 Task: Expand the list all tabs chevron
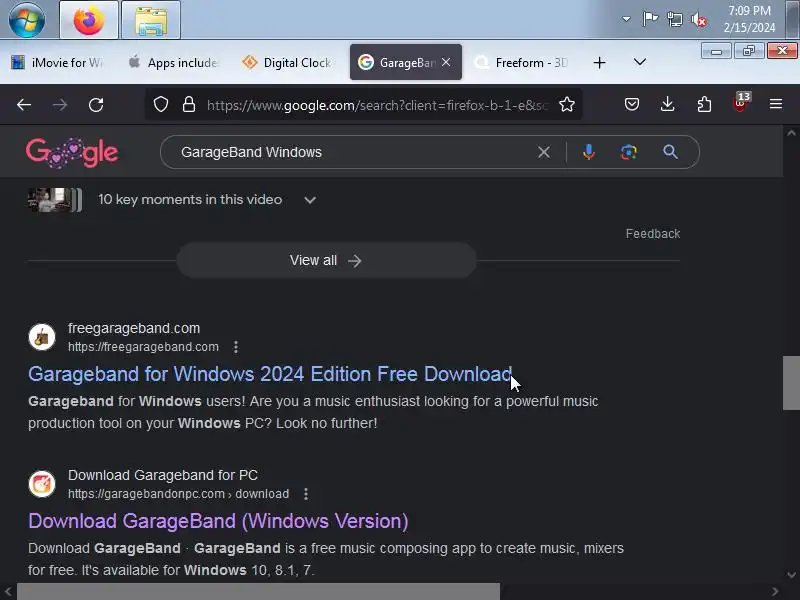pyautogui.click(x=640, y=62)
